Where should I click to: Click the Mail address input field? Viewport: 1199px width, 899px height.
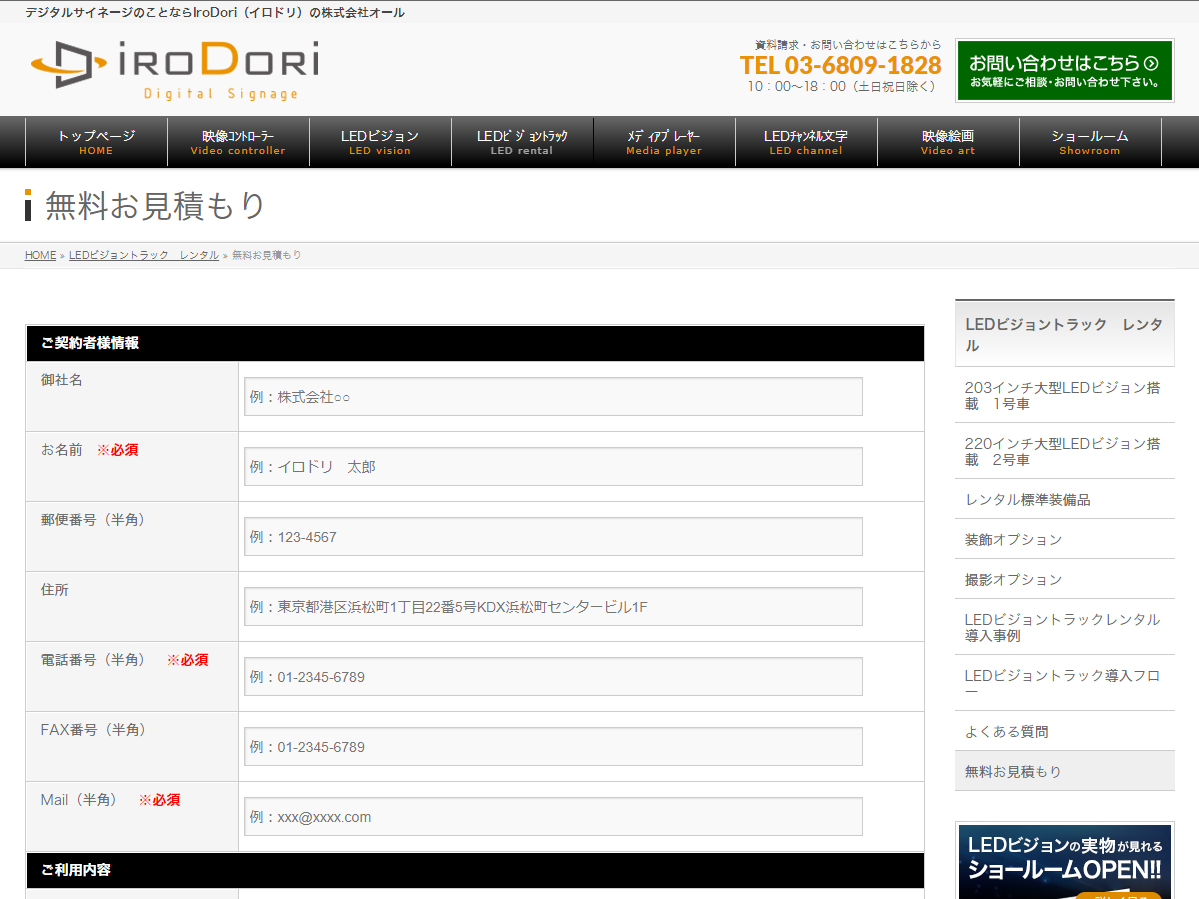point(553,817)
